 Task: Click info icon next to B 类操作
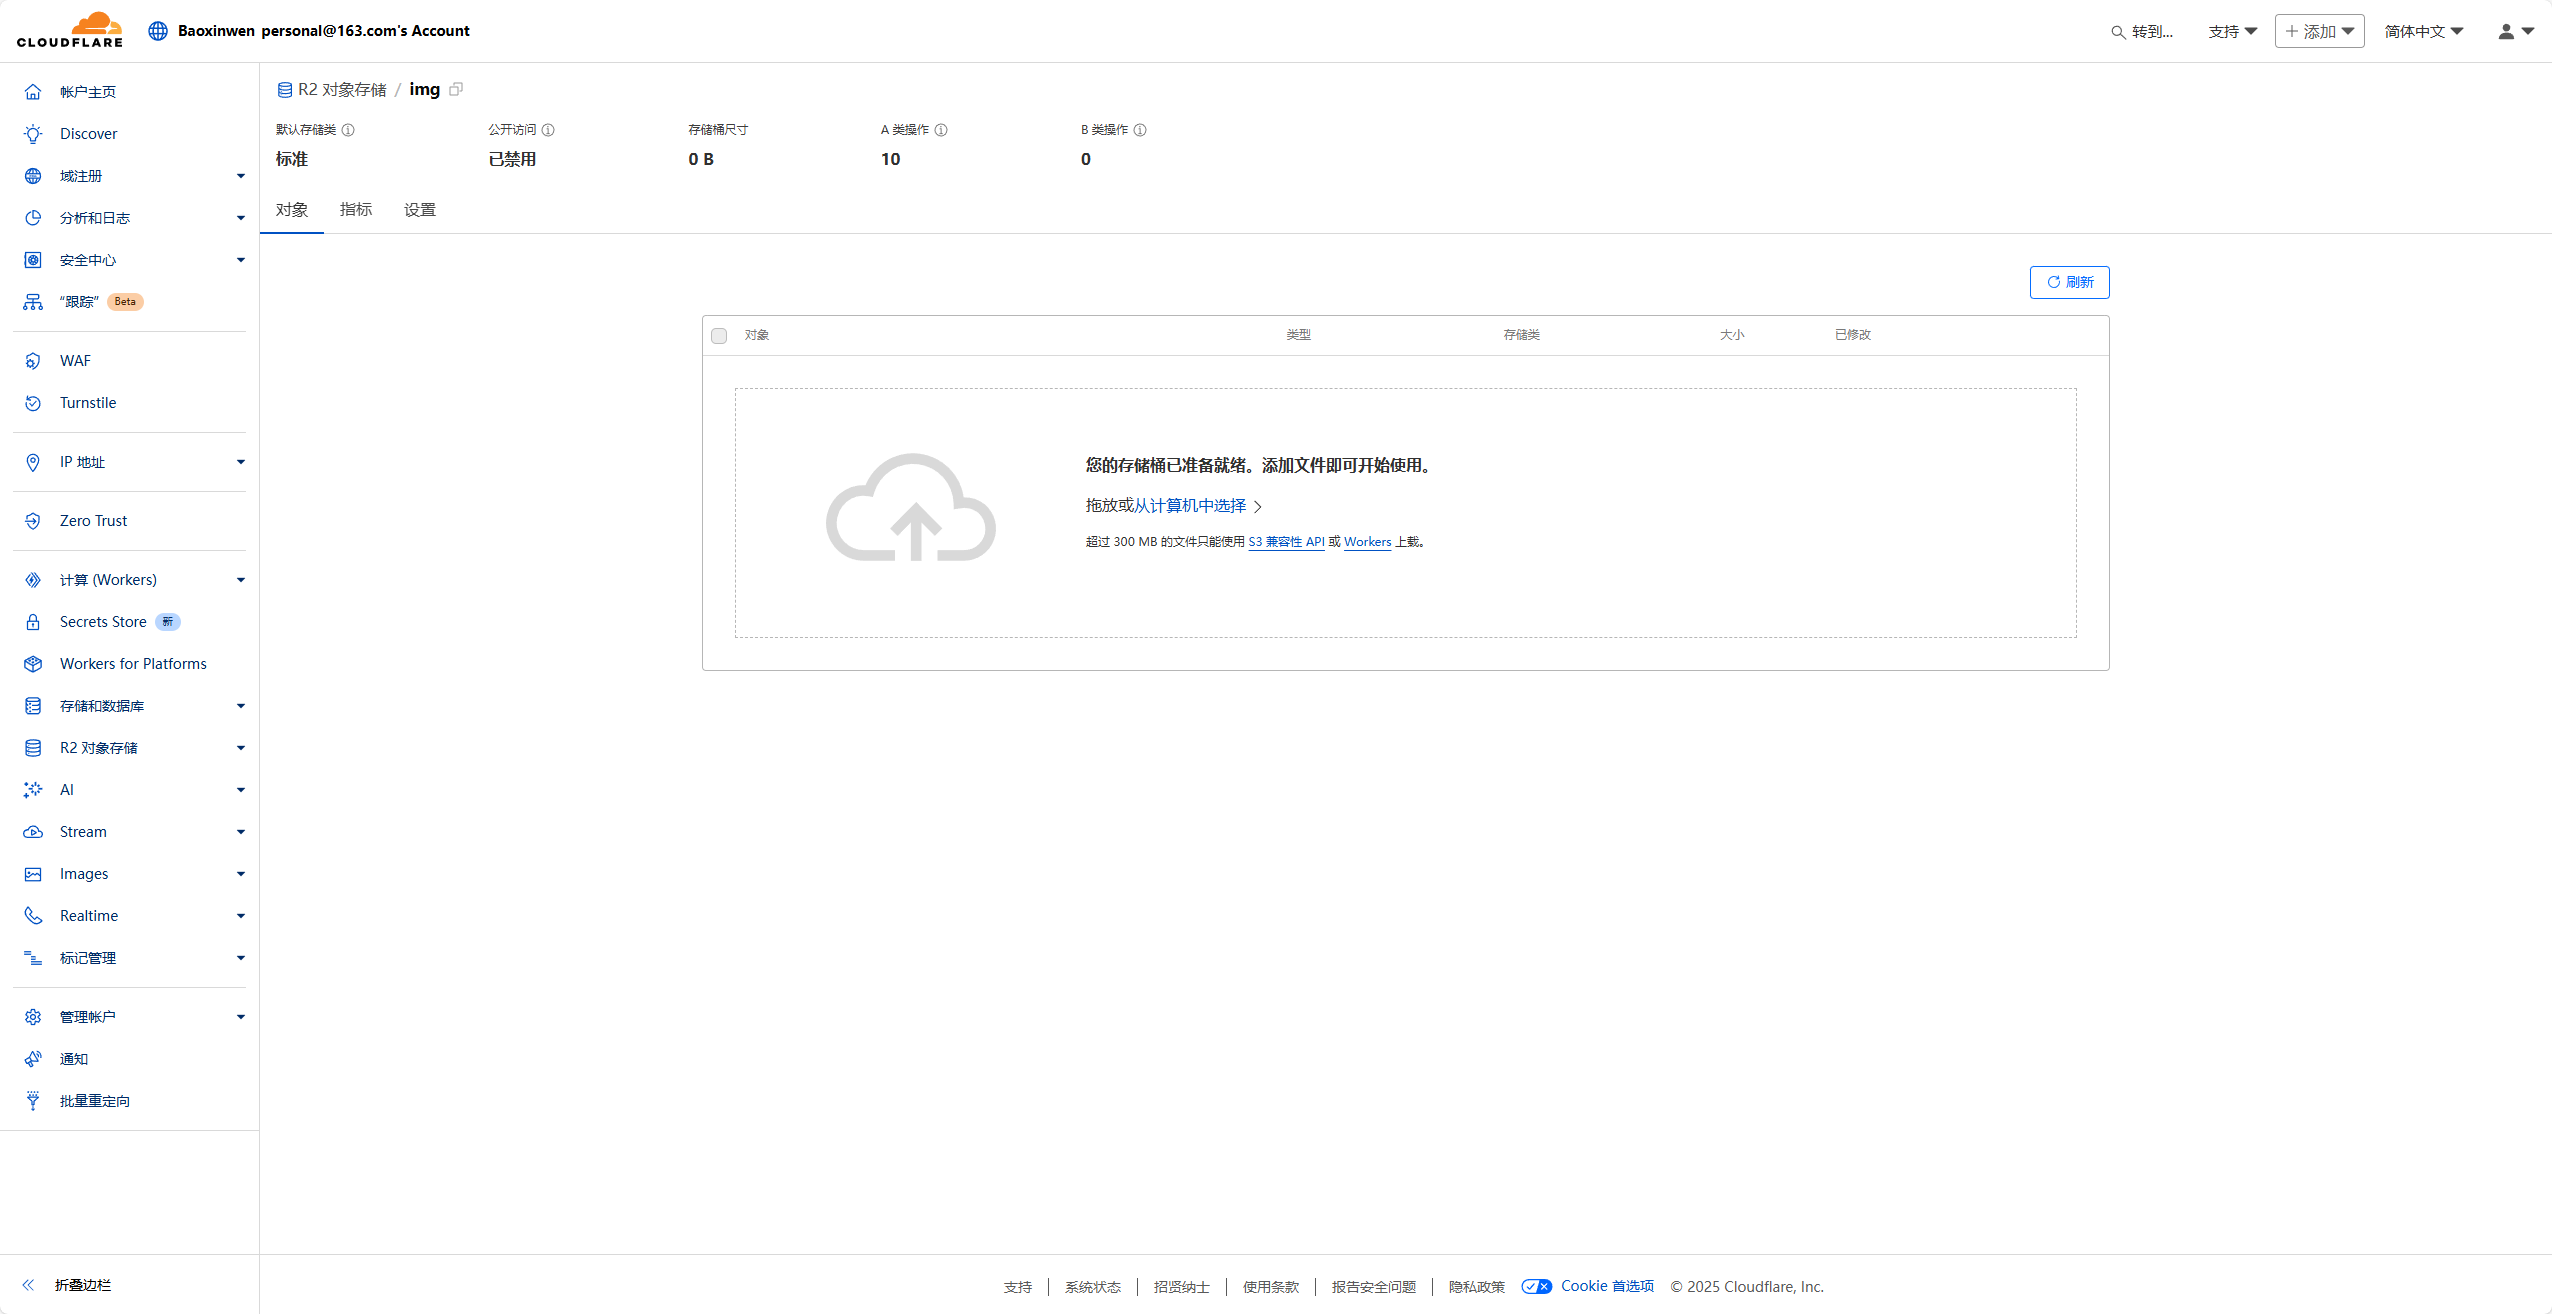click(x=1140, y=130)
